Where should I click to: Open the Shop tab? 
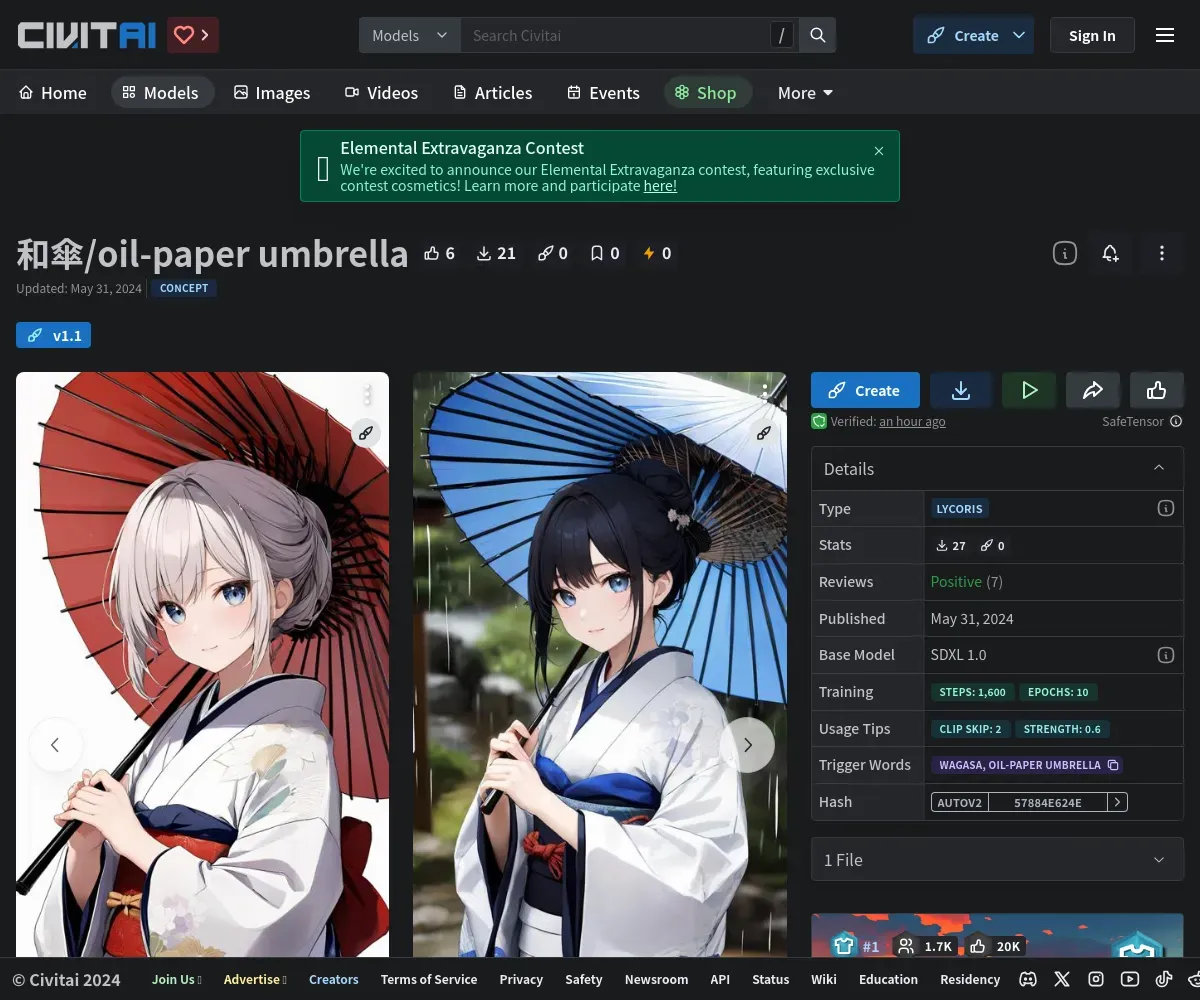click(706, 93)
